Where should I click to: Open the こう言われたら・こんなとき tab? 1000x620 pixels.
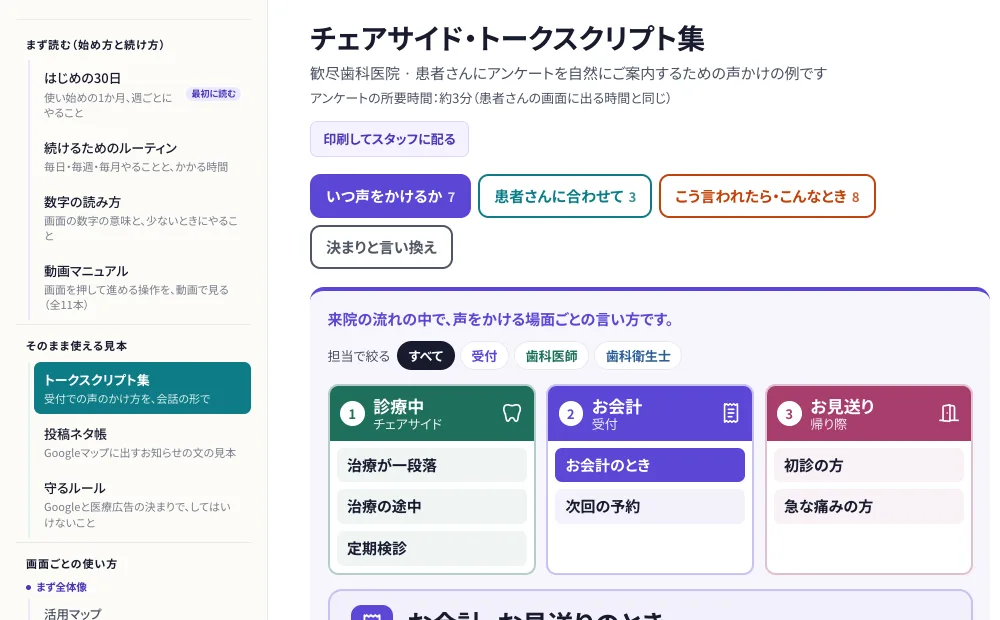[767, 196]
